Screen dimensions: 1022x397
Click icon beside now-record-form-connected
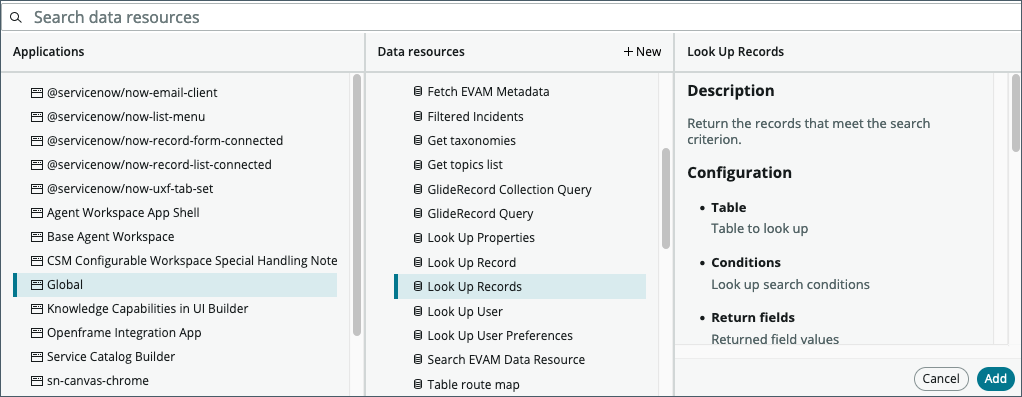coord(37,141)
